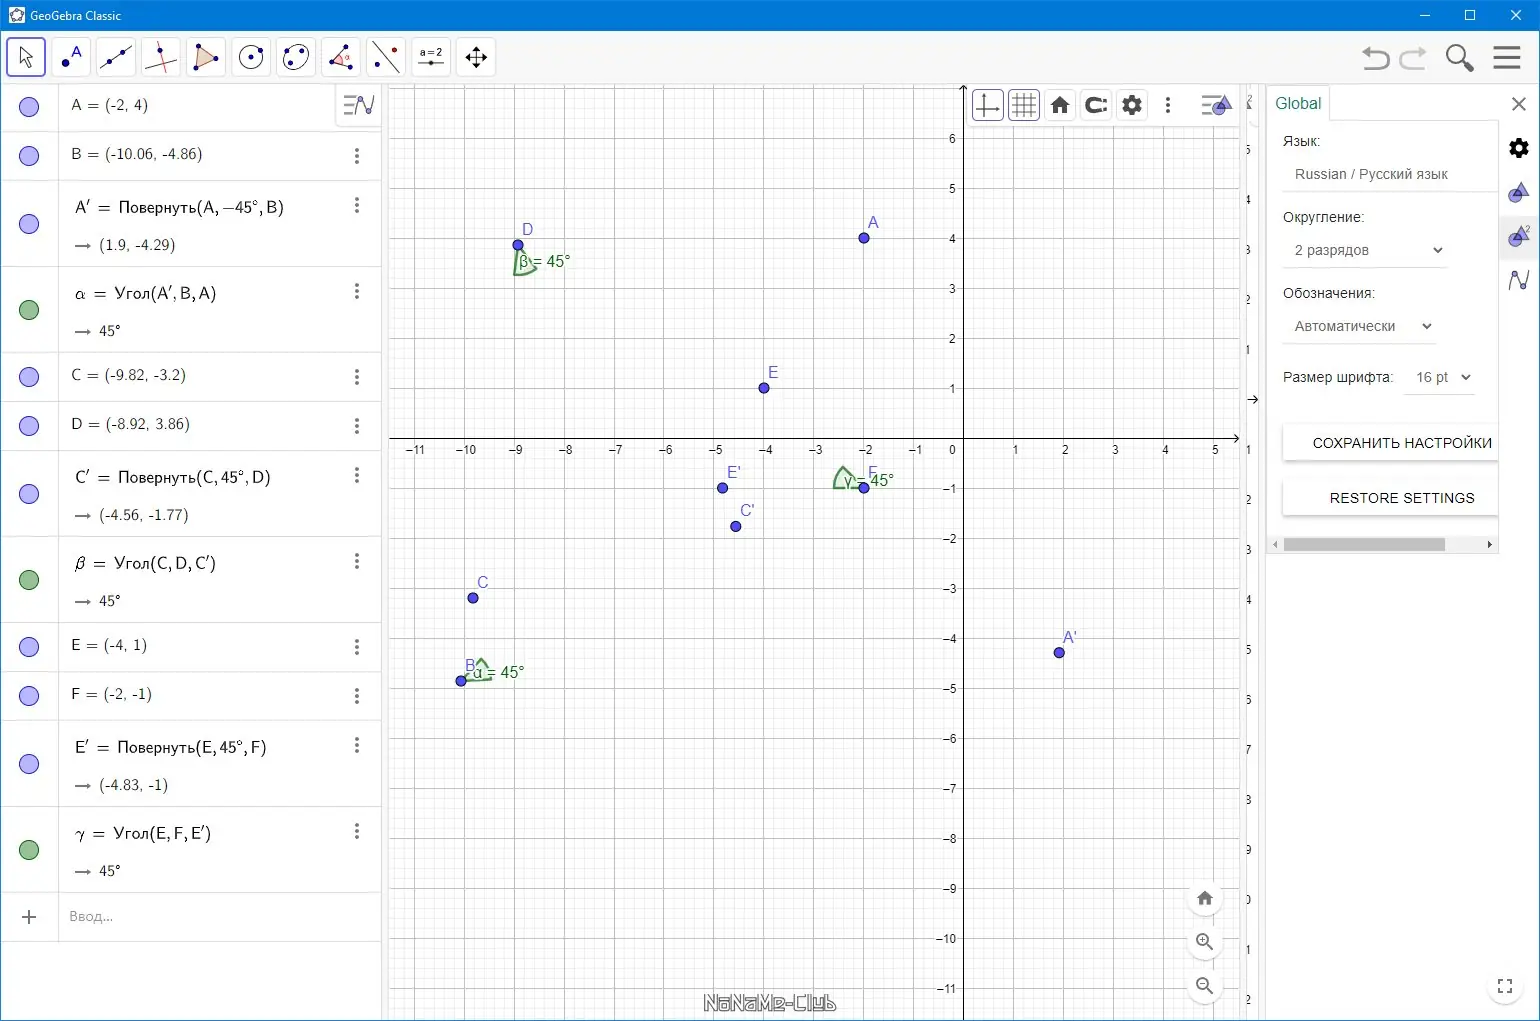The image size is (1540, 1021).
Task: Click the settings panel horizontal scrollbar
Action: click(x=1364, y=545)
